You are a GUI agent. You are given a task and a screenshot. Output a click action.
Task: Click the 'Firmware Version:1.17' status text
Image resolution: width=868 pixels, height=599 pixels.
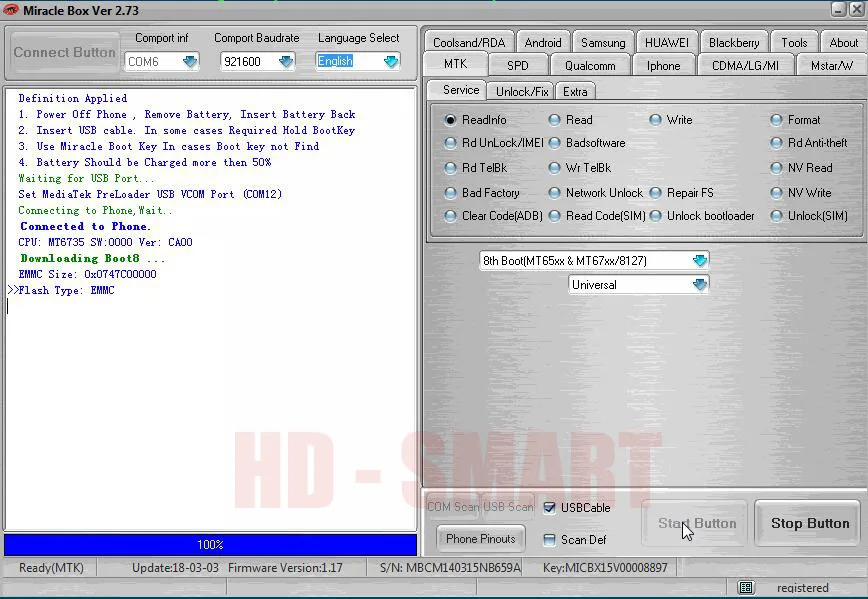pos(285,567)
